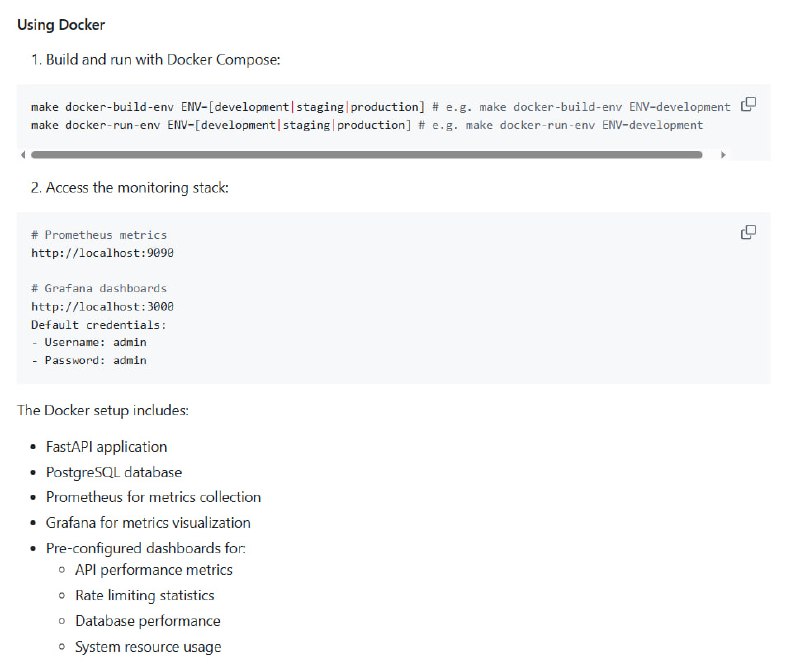Click the make docker-run-env command line

pyautogui.click(x=366, y=125)
